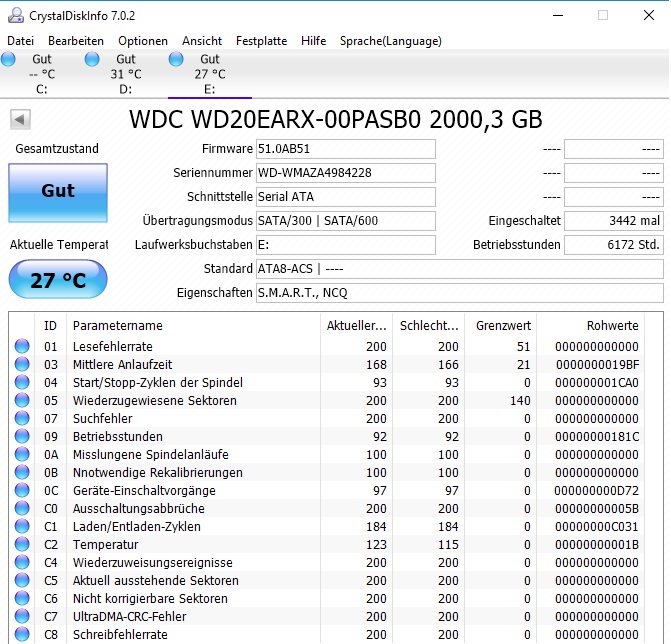Click status orb for Mittlere Anlaufzeit row
Image resolution: width=671 pixels, height=644 pixels.
pyautogui.click(x=22, y=364)
